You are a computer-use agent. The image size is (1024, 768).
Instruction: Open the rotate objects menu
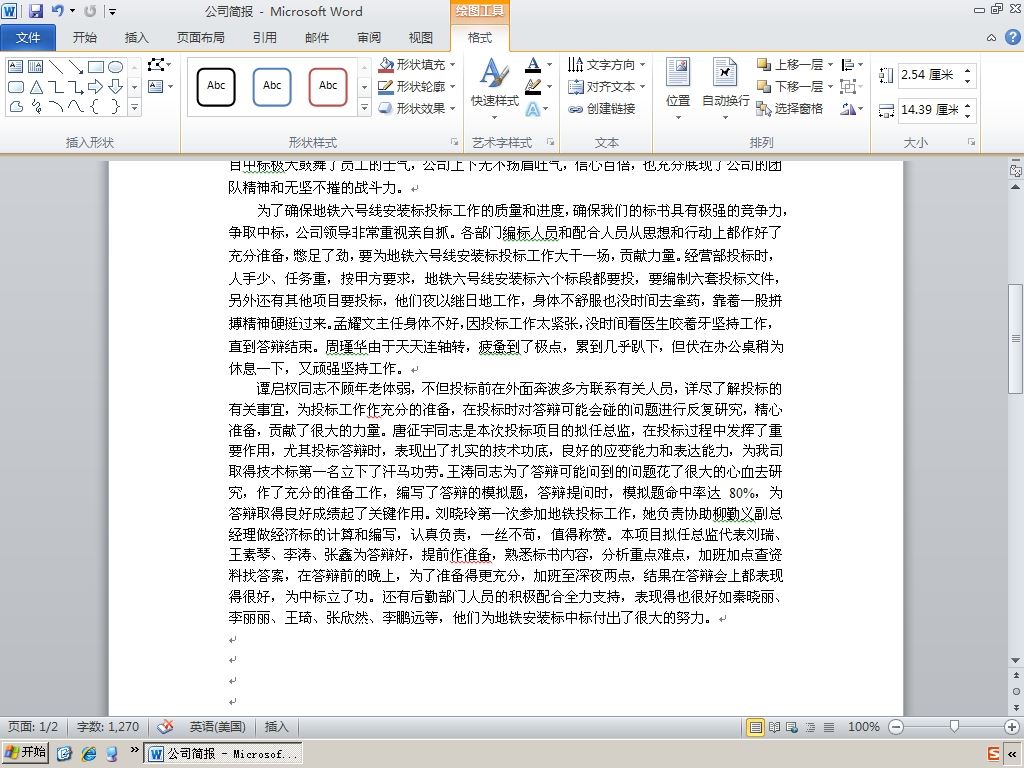[x=852, y=108]
